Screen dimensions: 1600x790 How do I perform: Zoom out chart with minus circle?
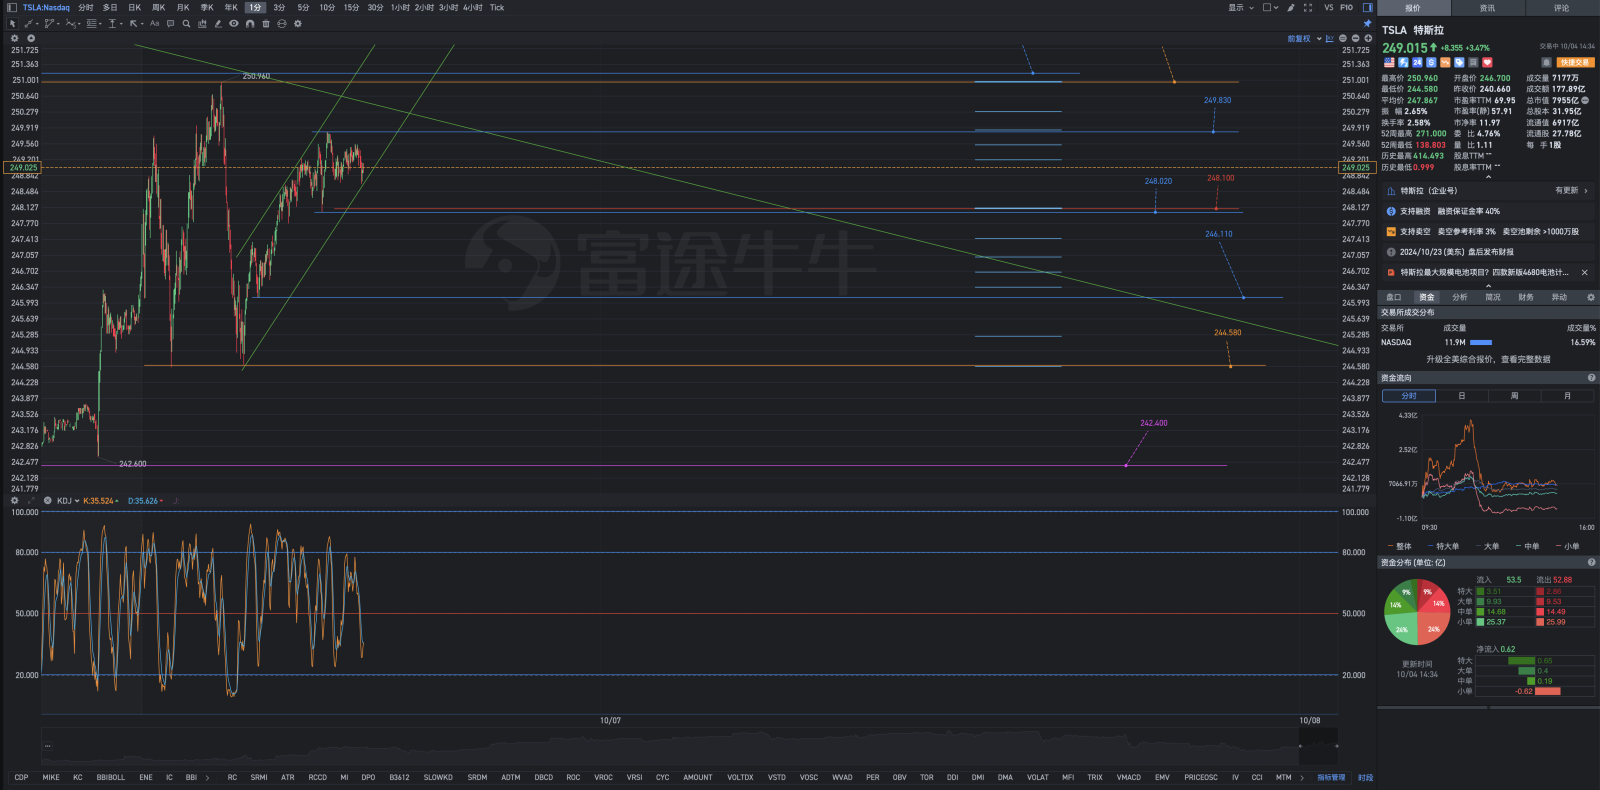tap(1355, 38)
